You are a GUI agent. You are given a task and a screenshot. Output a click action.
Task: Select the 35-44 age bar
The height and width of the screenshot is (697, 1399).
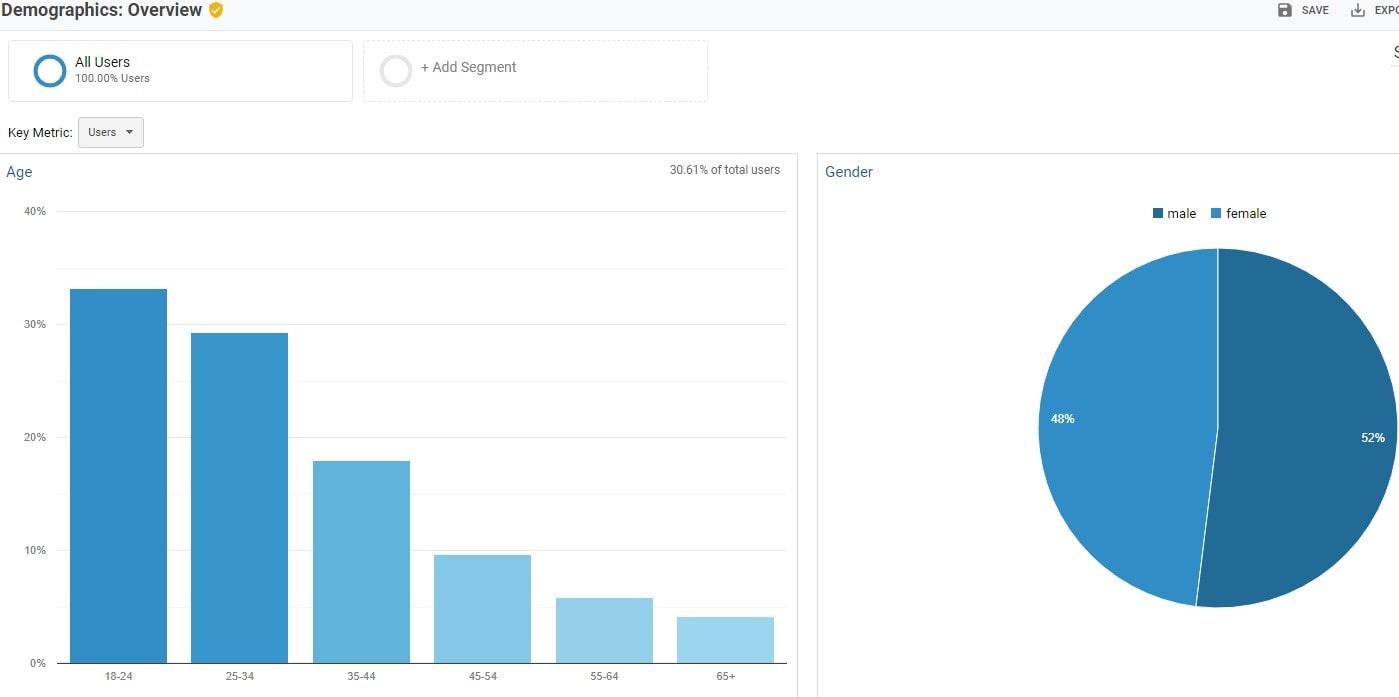pyautogui.click(x=361, y=562)
